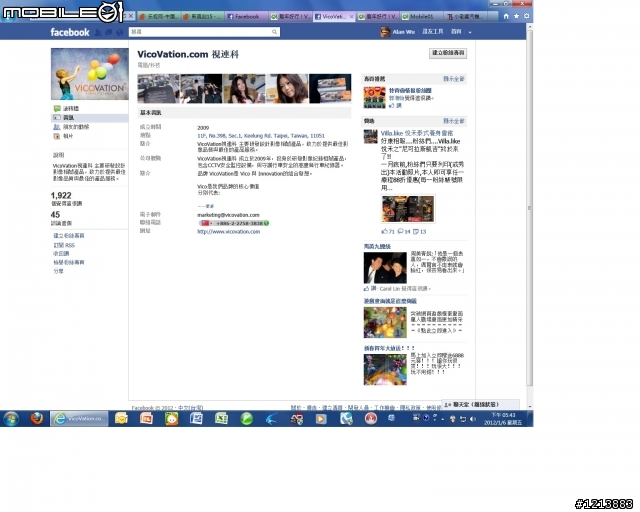Click the search magnifier icon
The image size is (640, 512).
pos(275,32)
